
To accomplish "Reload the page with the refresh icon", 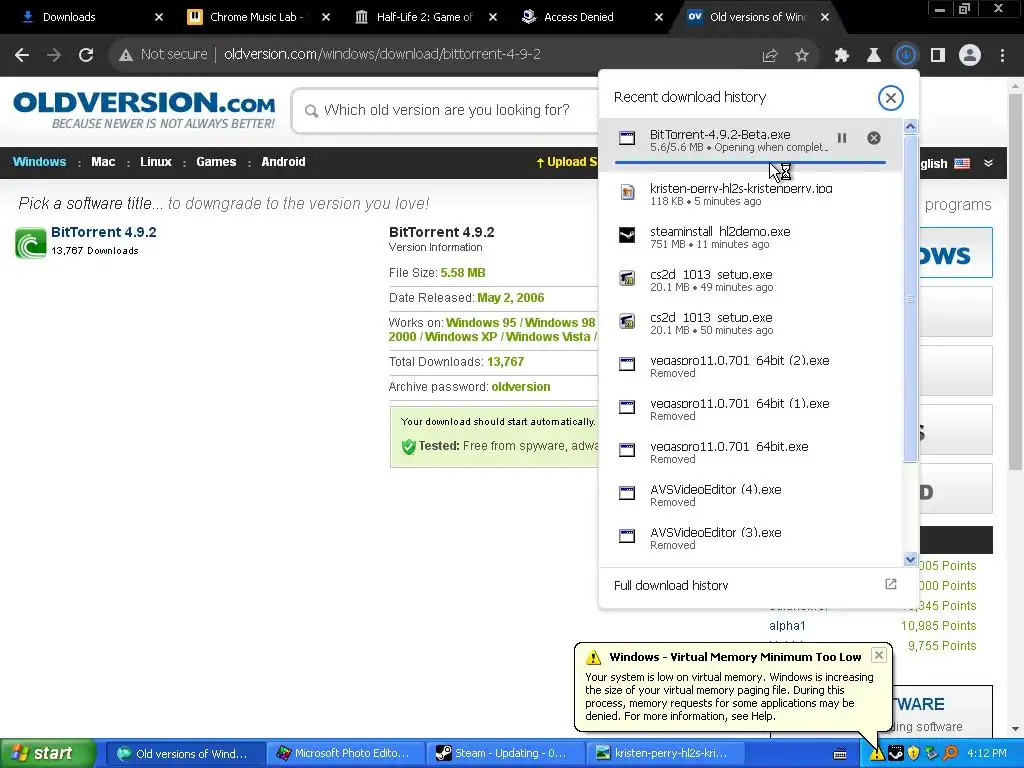I will point(86,55).
